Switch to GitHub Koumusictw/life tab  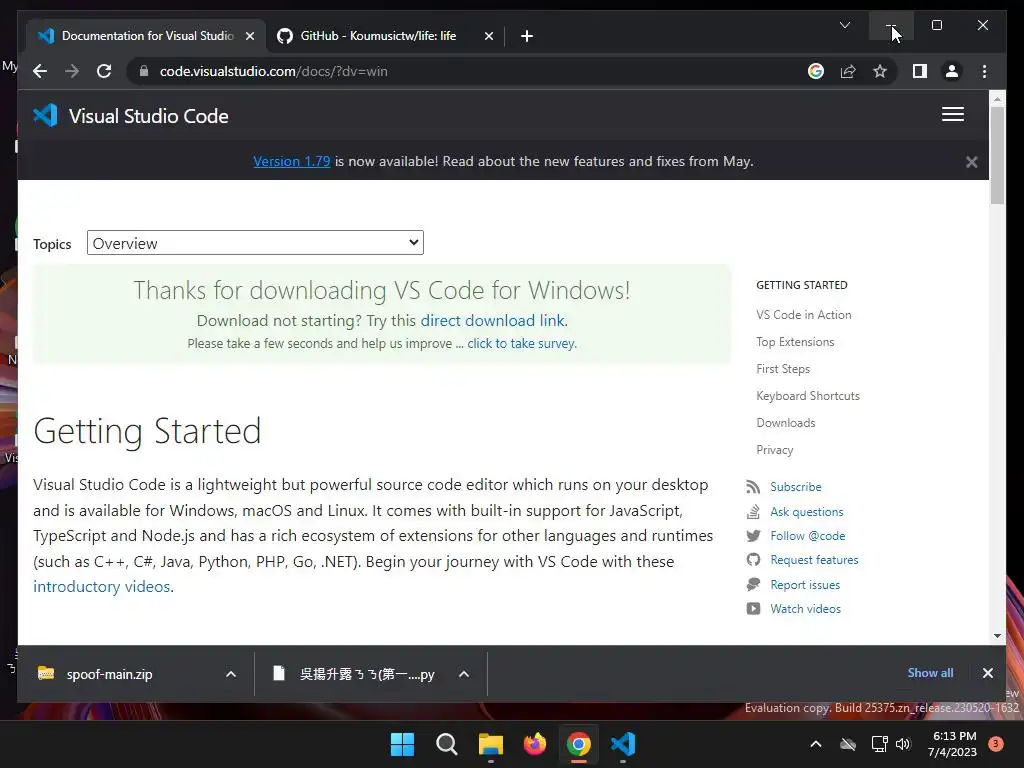(x=385, y=36)
